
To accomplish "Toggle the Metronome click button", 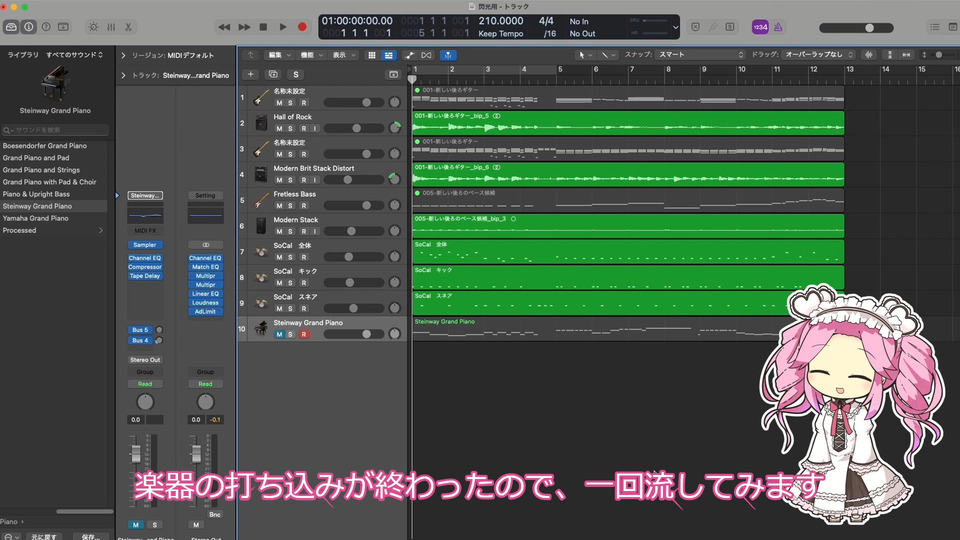I will pyautogui.click(x=778, y=27).
